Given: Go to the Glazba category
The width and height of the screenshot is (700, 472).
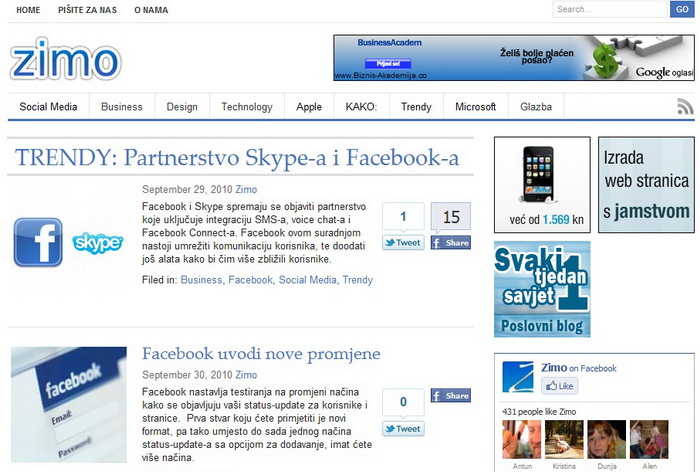Looking at the screenshot, I should click(x=536, y=107).
